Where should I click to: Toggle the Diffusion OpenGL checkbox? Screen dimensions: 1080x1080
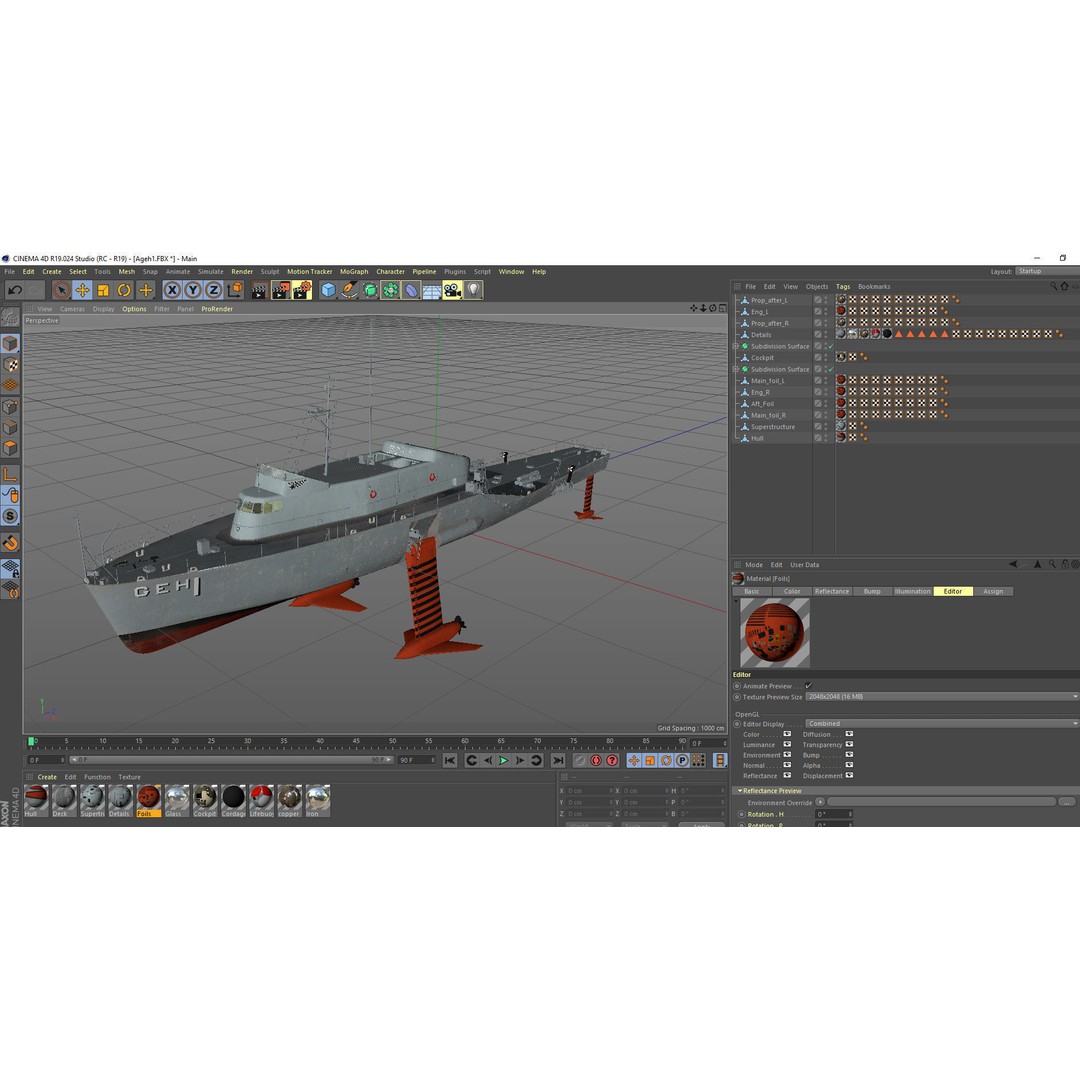tap(849, 734)
